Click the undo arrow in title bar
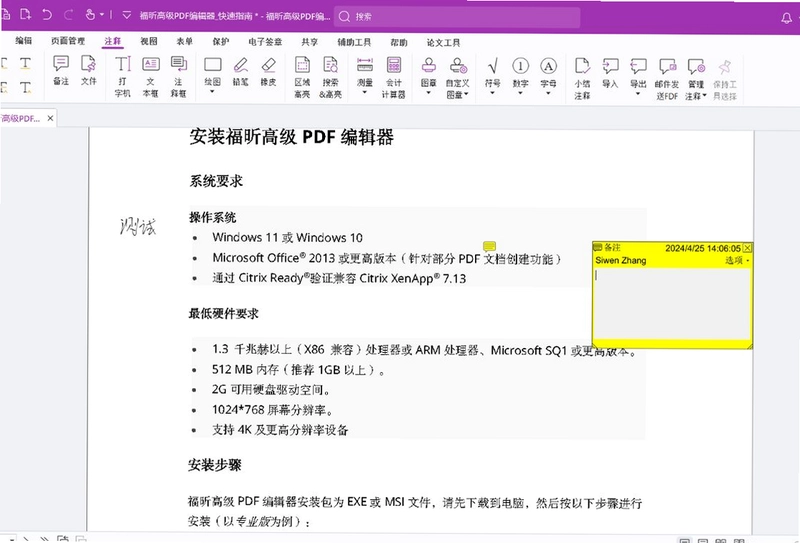Viewport: 800px width, 543px height. (46, 15)
